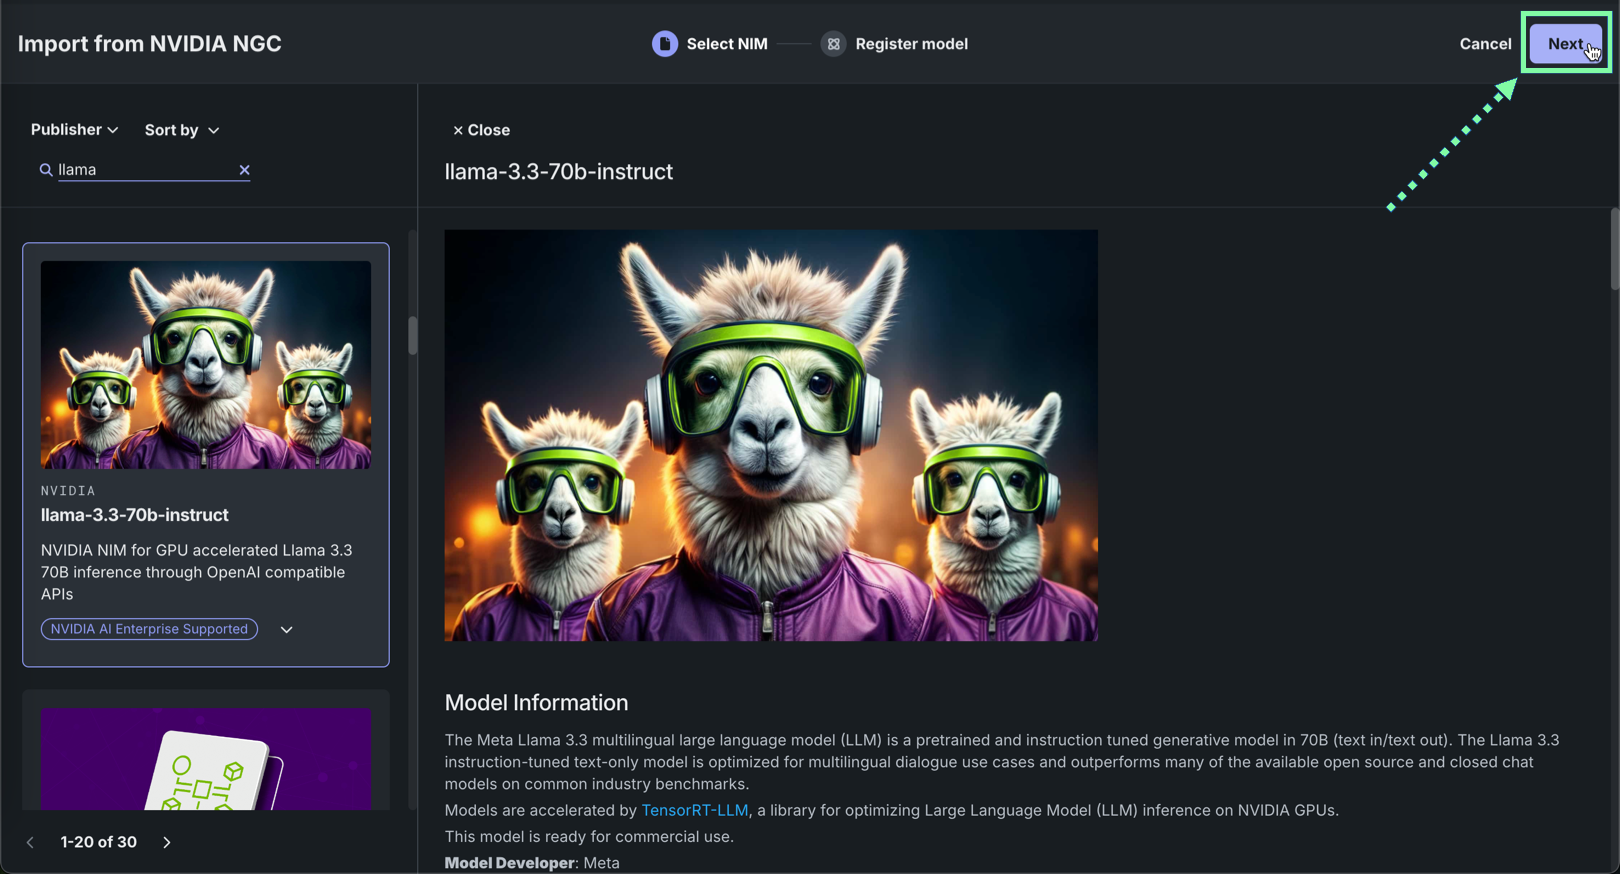Viewport: 1620px width, 874px height.
Task: Click the search magnifier icon
Action: (x=46, y=170)
